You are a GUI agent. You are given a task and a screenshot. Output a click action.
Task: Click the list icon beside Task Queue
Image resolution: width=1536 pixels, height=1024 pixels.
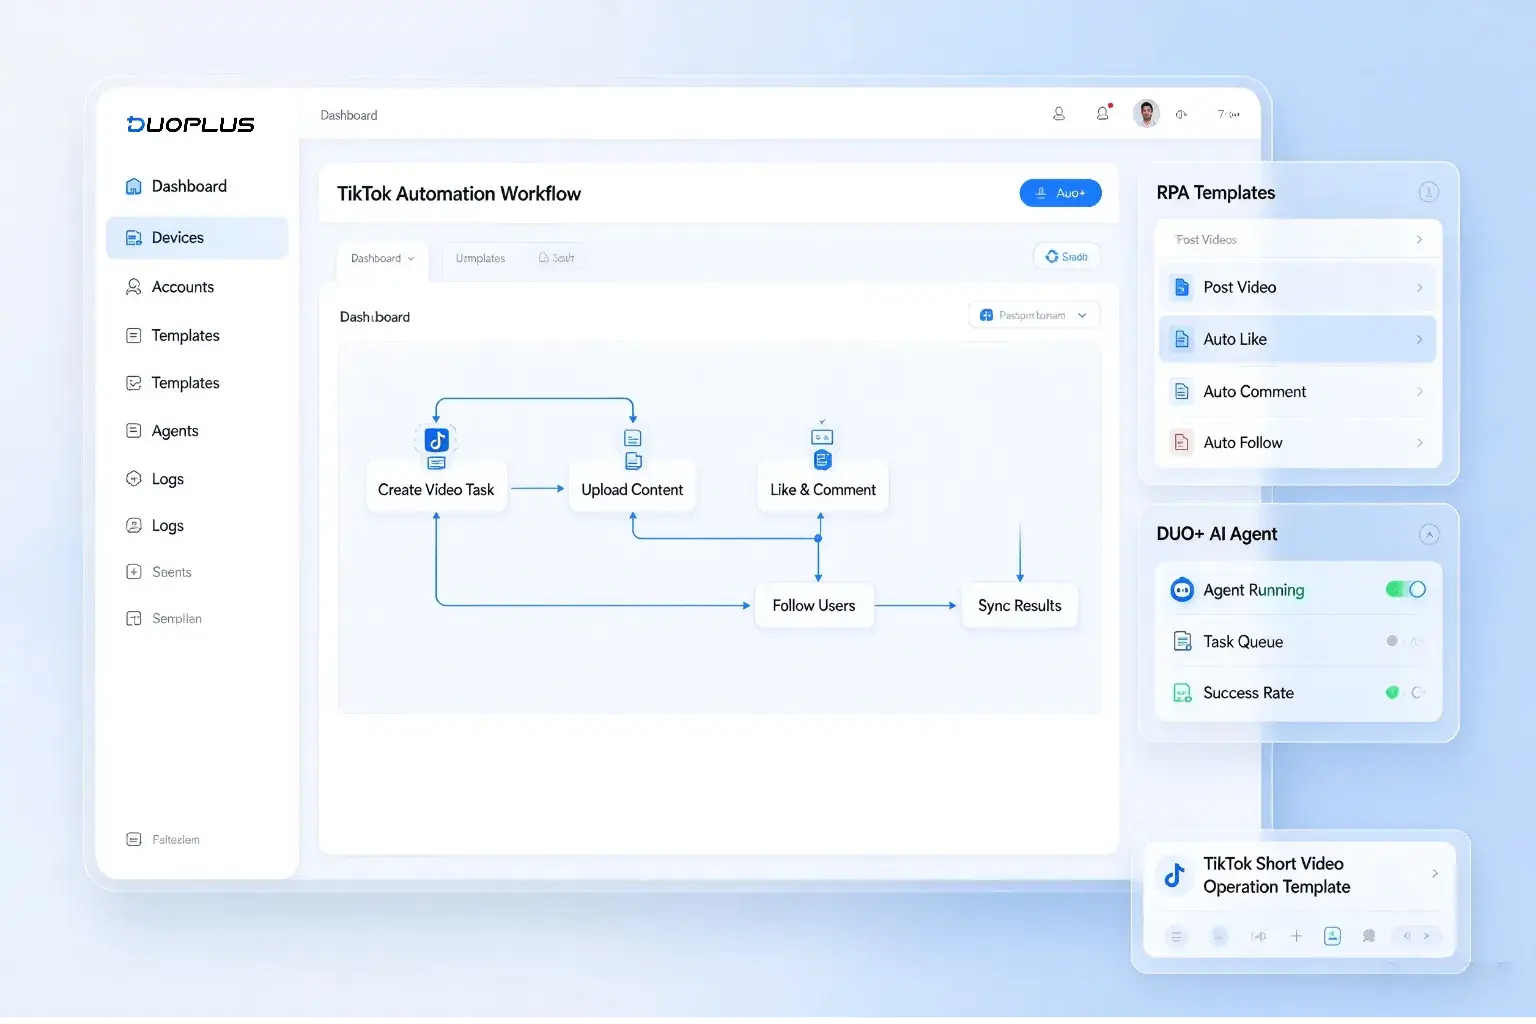[1182, 642]
